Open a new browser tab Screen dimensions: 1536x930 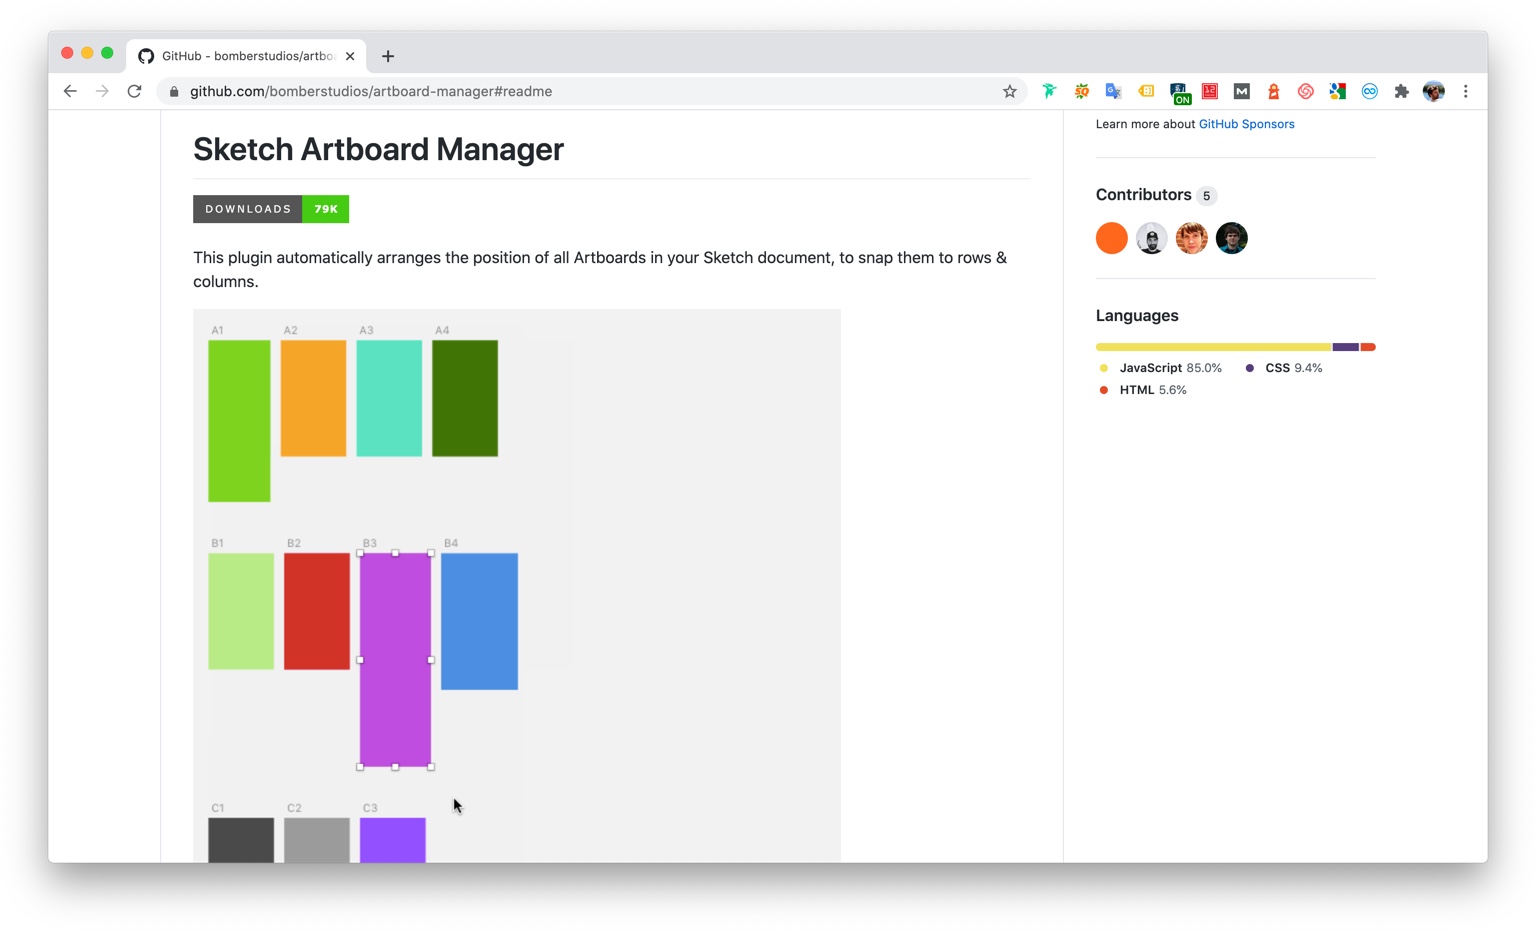pos(388,56)
